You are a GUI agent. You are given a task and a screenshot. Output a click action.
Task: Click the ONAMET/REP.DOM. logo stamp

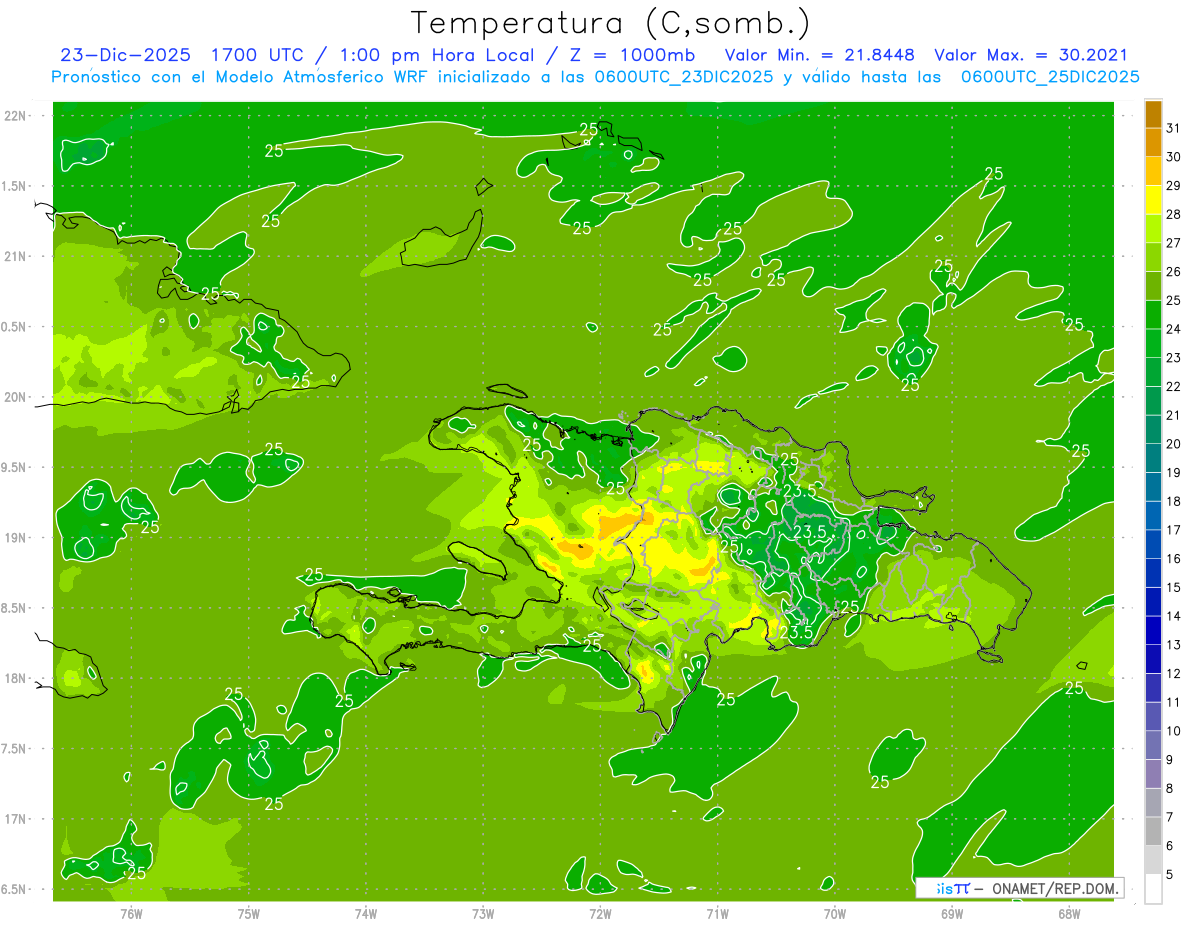click(1019, 888)
